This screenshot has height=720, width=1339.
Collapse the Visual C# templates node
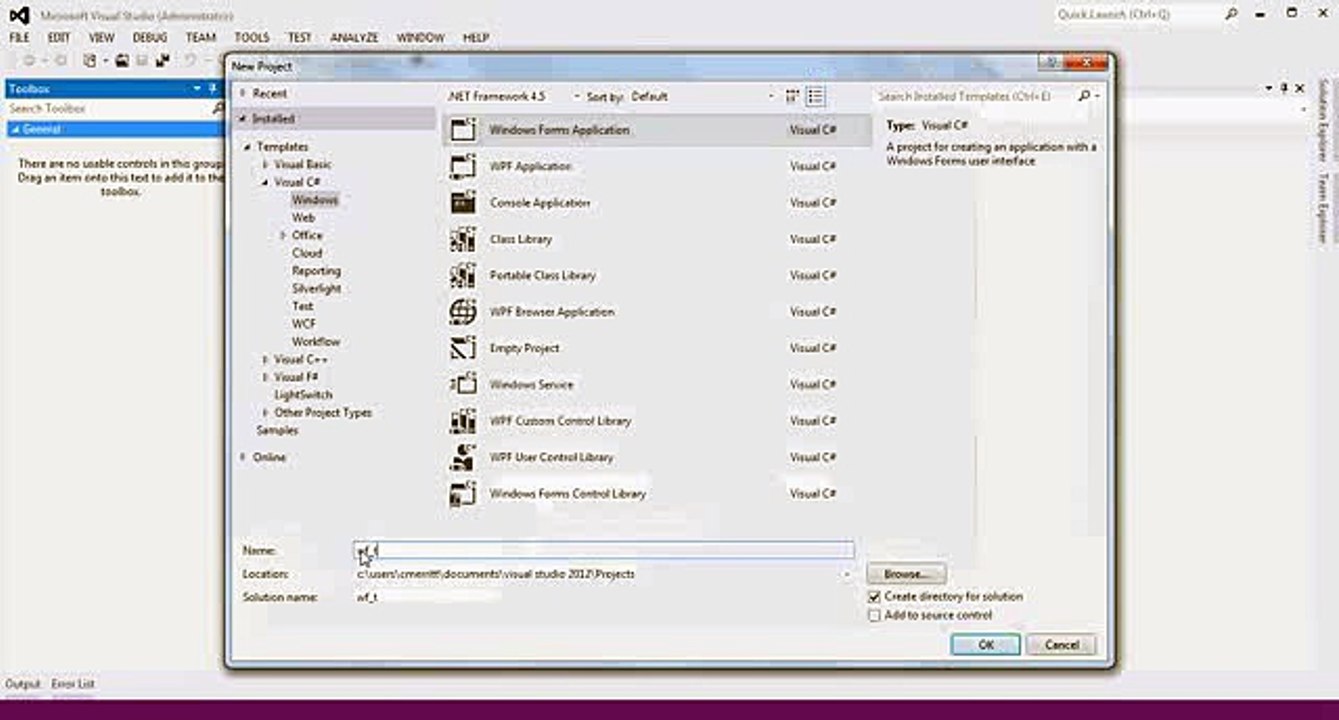tap(265, 182)
